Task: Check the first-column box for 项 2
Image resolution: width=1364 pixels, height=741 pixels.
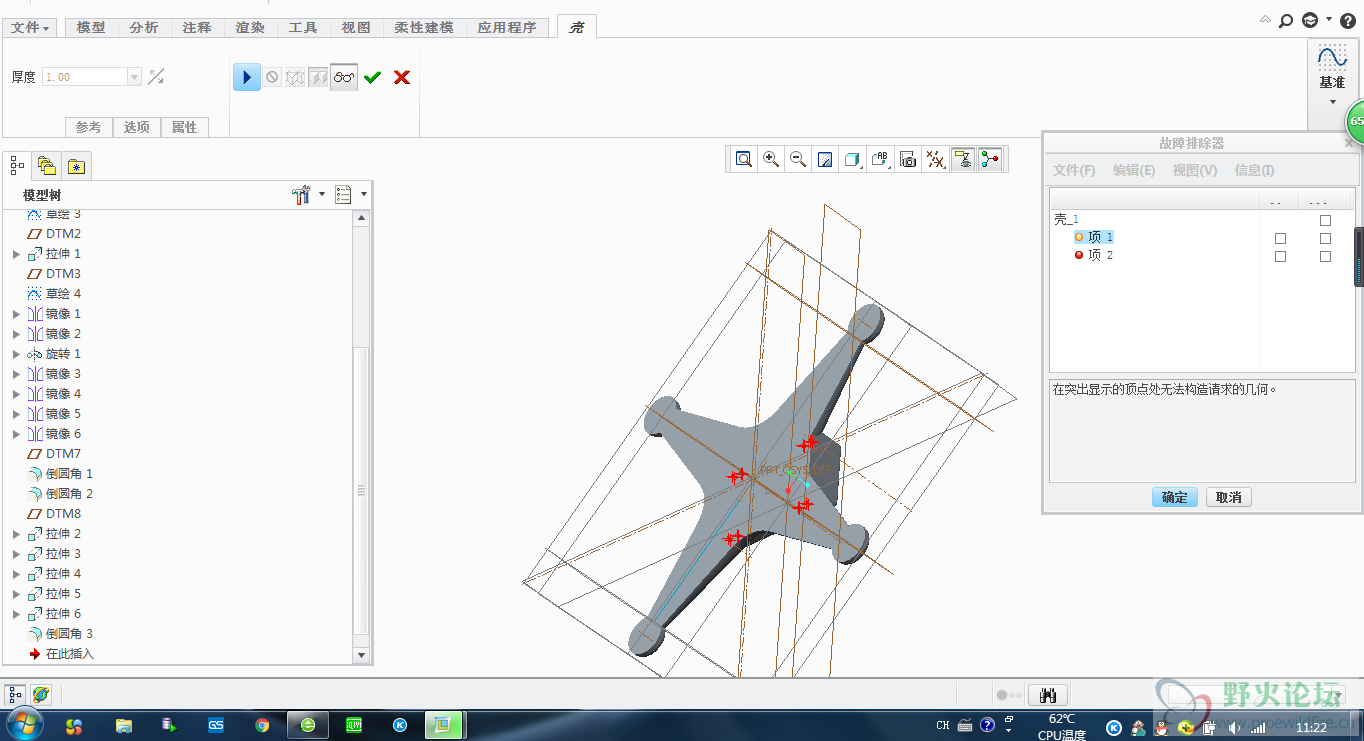Action: [x=1280, y=257]
